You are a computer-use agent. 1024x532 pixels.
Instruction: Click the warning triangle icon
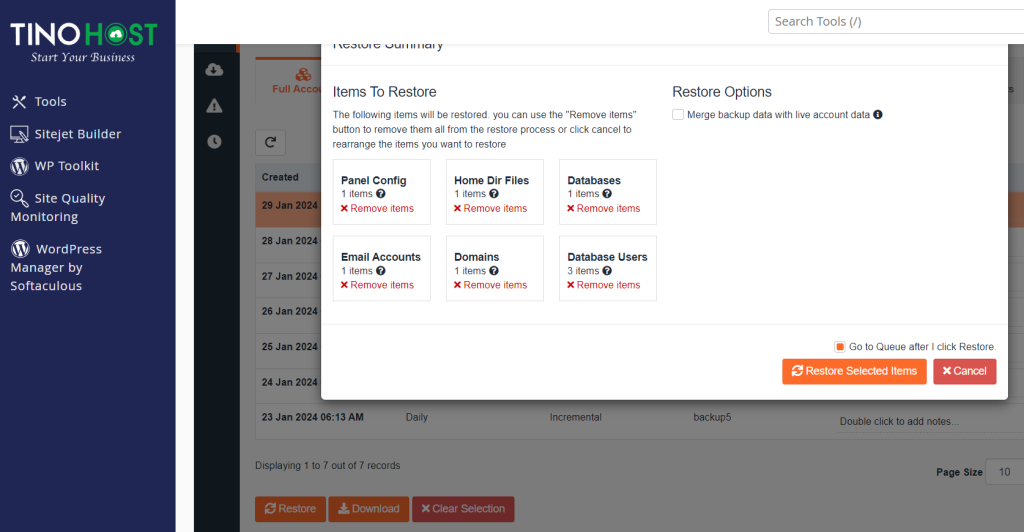click(214, 106)
